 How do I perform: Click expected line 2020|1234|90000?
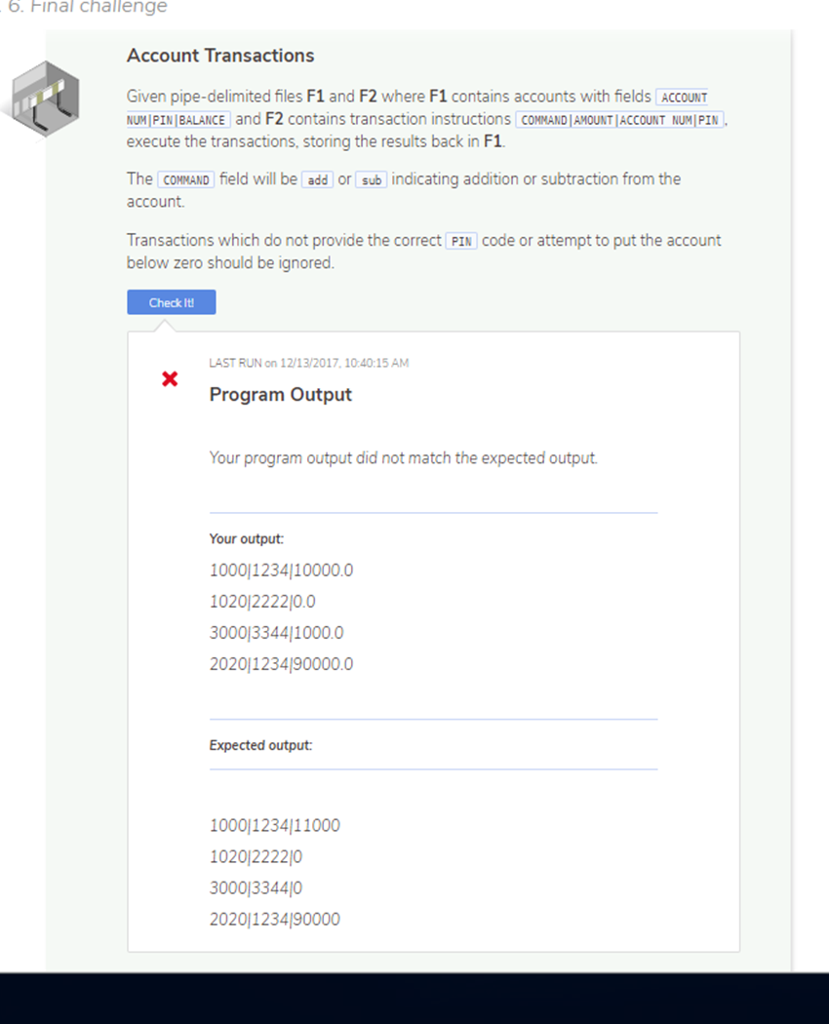point(274,919)
